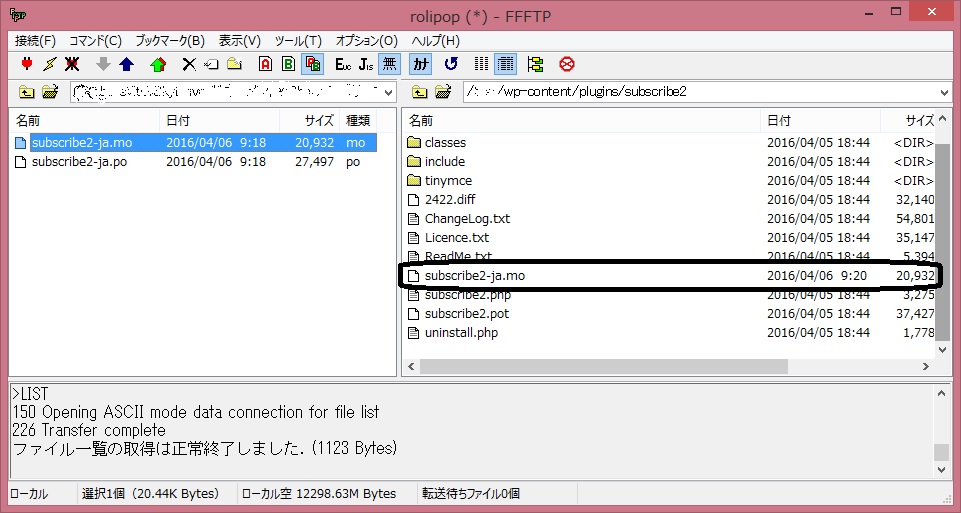The height and width of the screenshot is (513, 961).
Task: Sort local files by 日付 column header
Action: point(180,120)
